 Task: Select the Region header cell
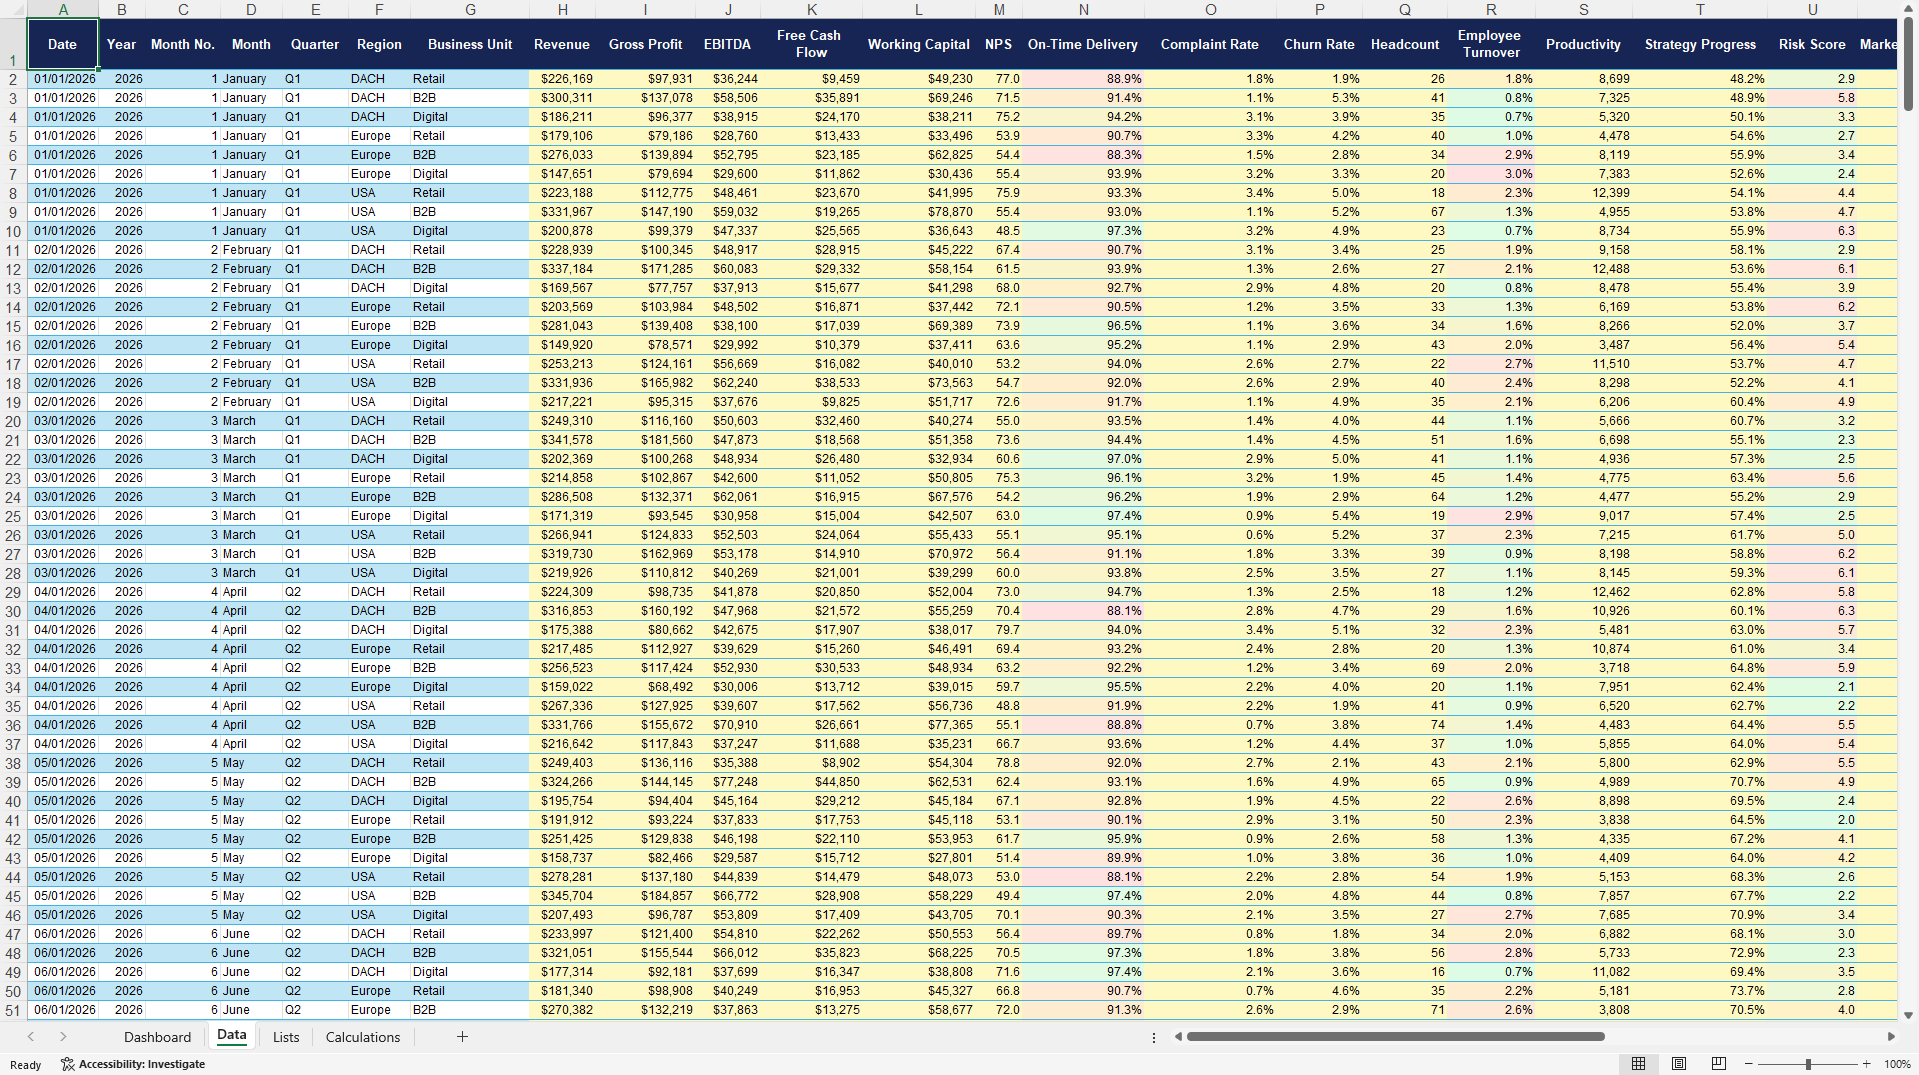point(379,44)
